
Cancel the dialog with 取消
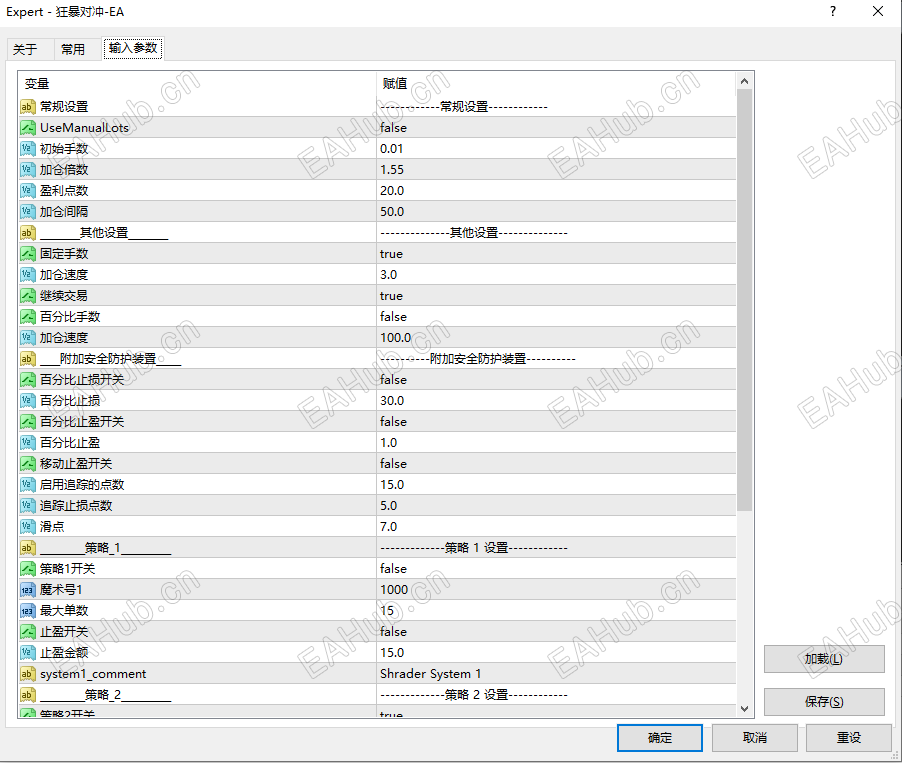755,738
